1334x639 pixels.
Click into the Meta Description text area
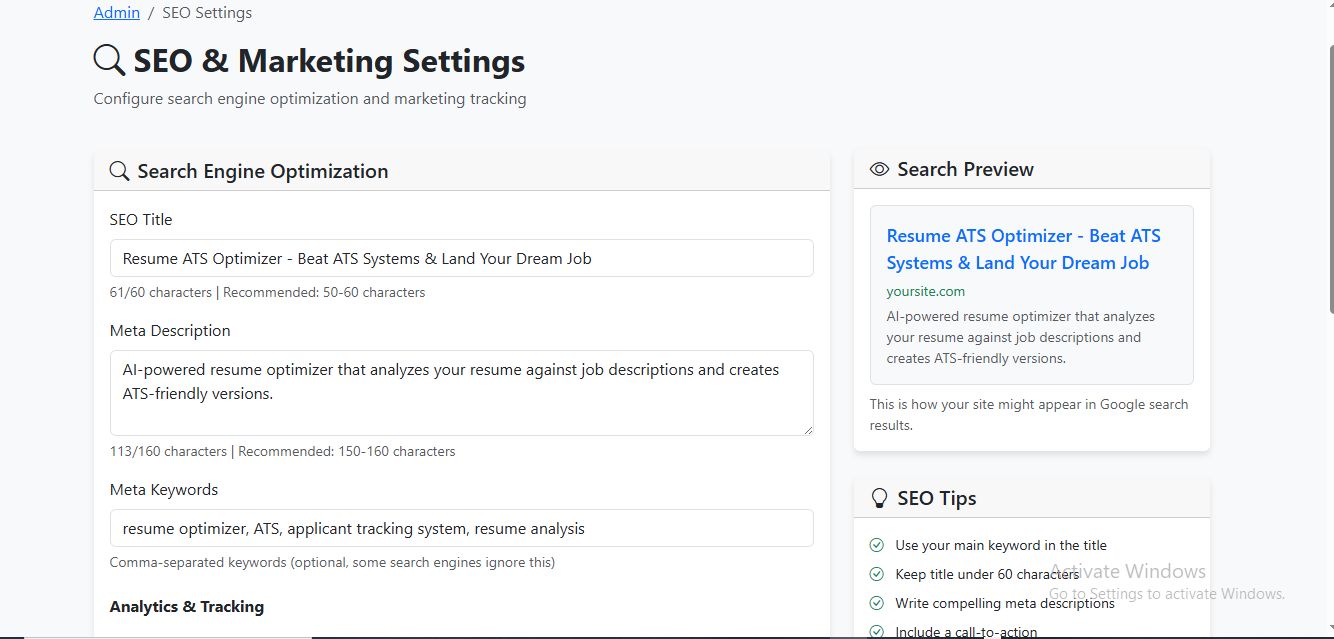461,392
